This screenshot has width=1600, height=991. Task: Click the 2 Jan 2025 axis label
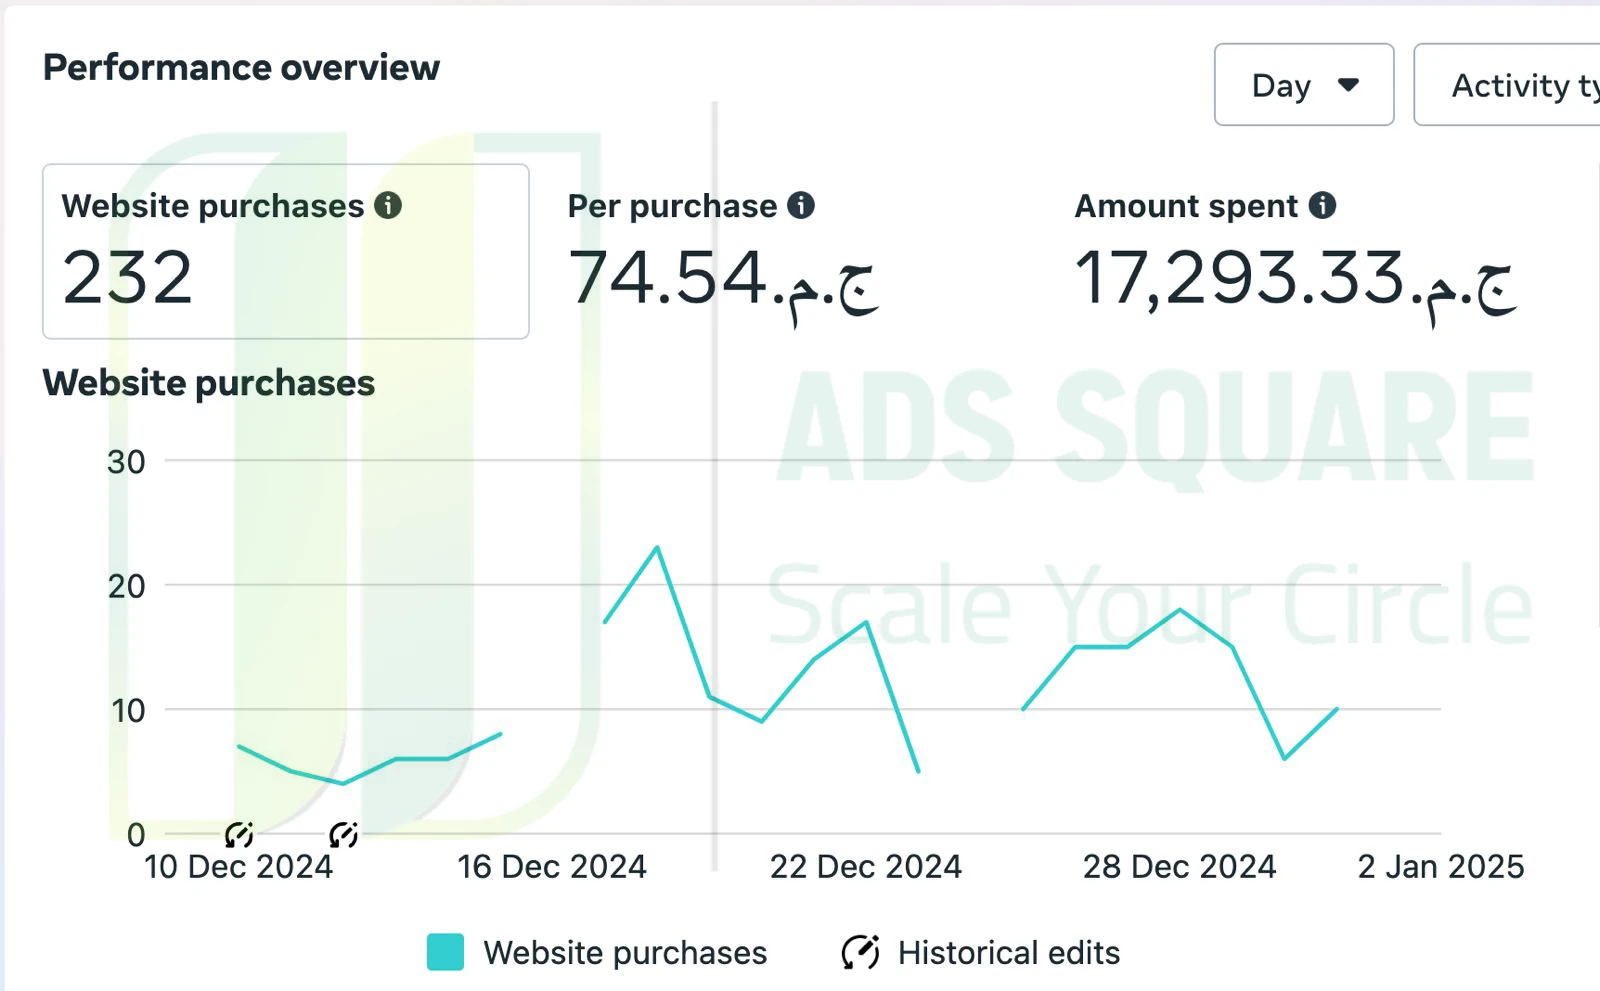(x=1441, y=866)
